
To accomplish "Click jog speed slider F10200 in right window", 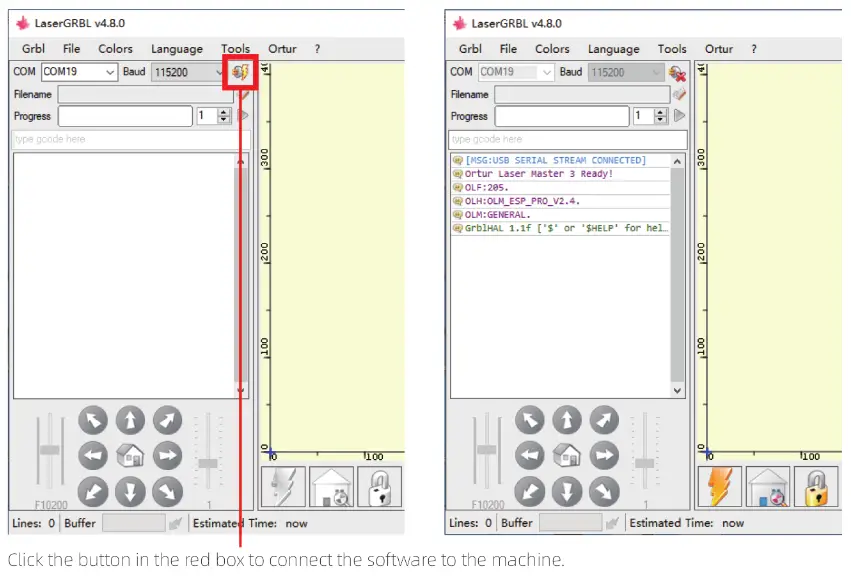I will 486,450.
